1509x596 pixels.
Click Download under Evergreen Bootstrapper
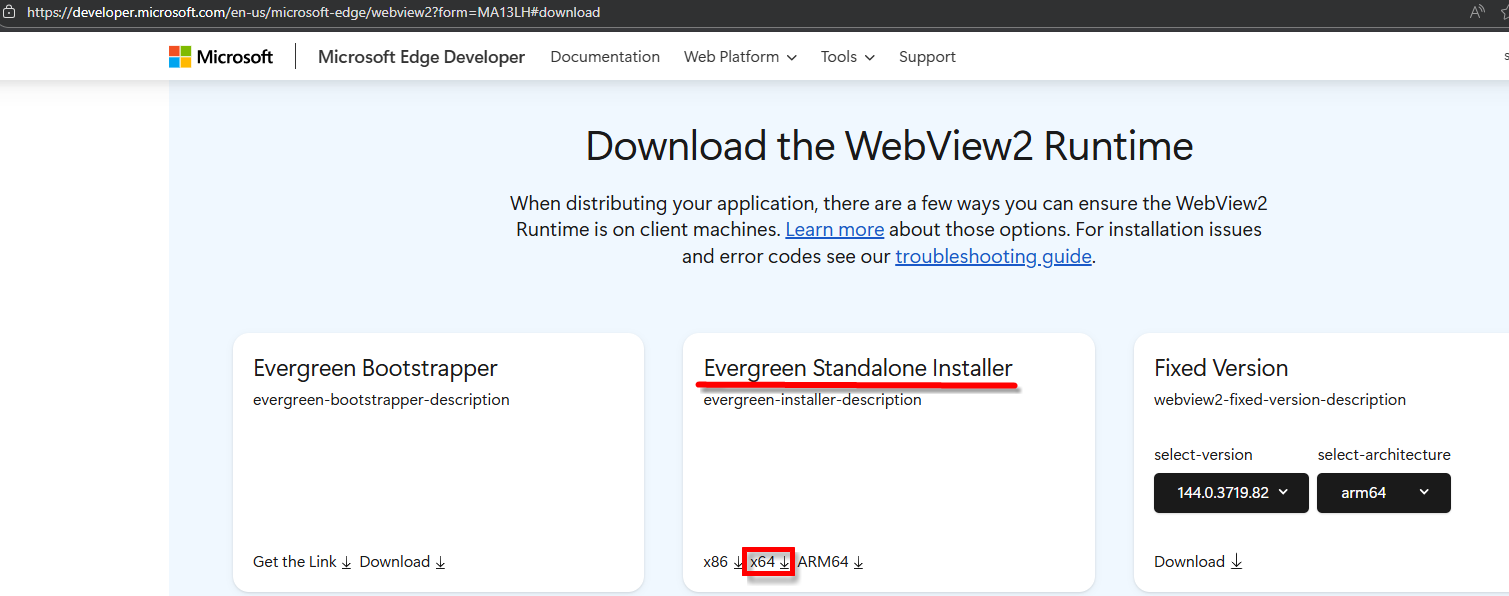click(402, 562)
